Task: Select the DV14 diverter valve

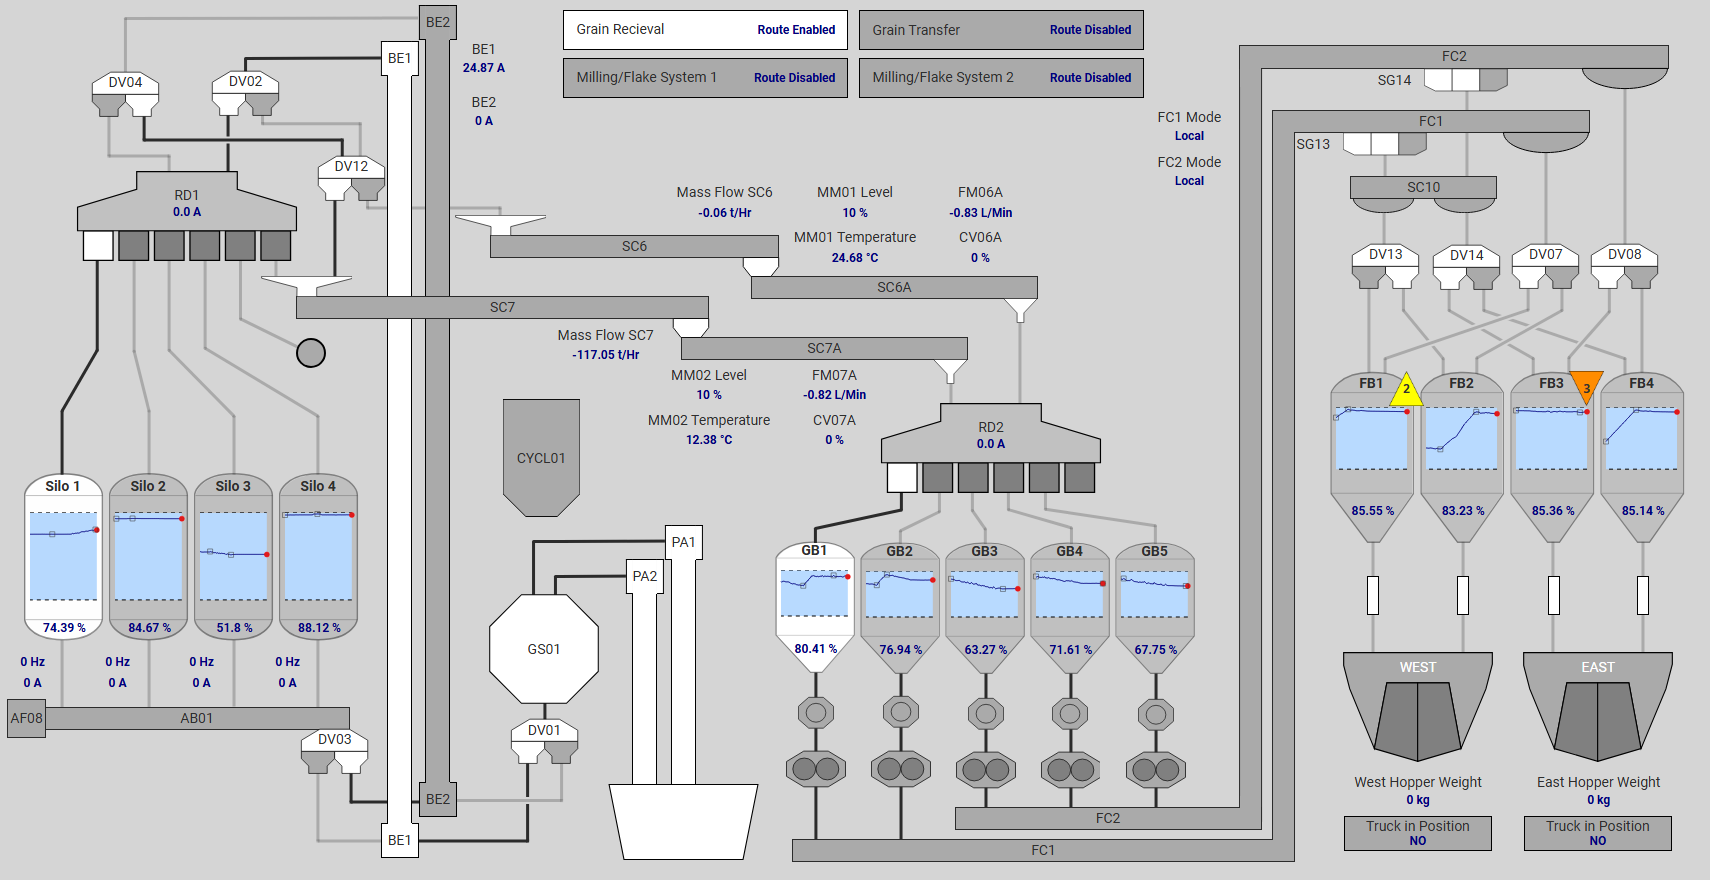Action: [x=1467, y=266]
